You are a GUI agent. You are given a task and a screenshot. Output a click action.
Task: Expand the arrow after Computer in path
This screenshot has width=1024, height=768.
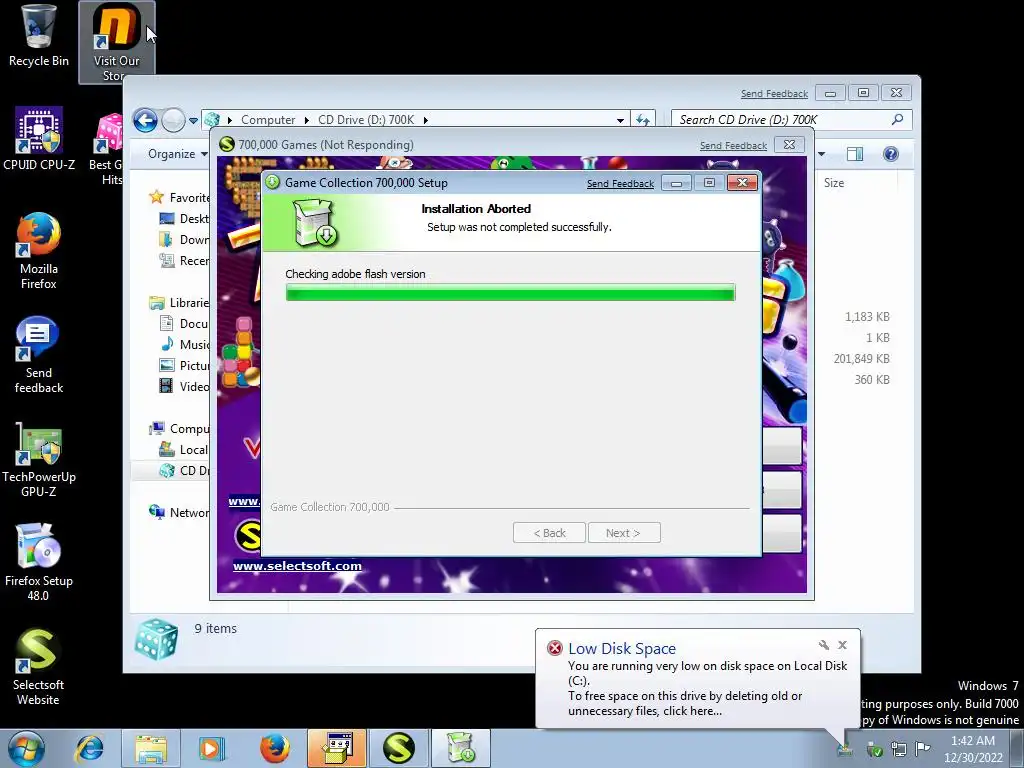click(x=306, y=120)
